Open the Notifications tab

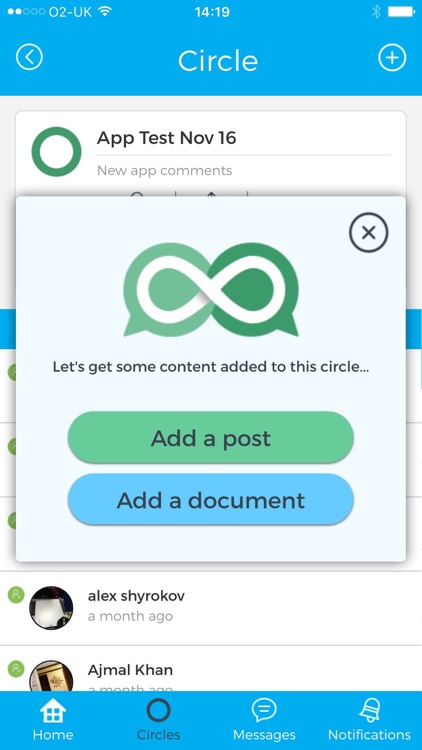click(x=369, y=720)
